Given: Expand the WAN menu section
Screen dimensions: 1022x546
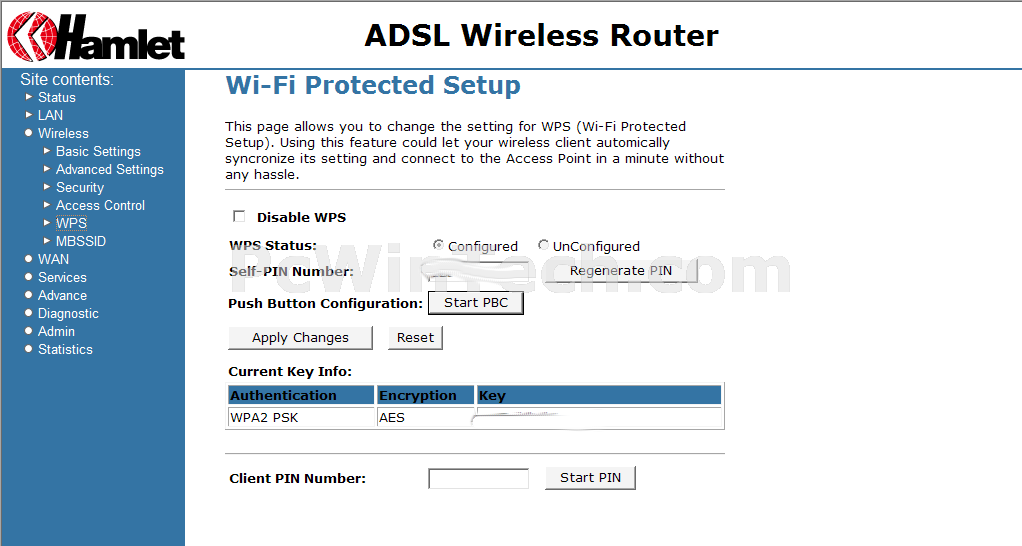Looking at the screenshot, I should point(53,259).
